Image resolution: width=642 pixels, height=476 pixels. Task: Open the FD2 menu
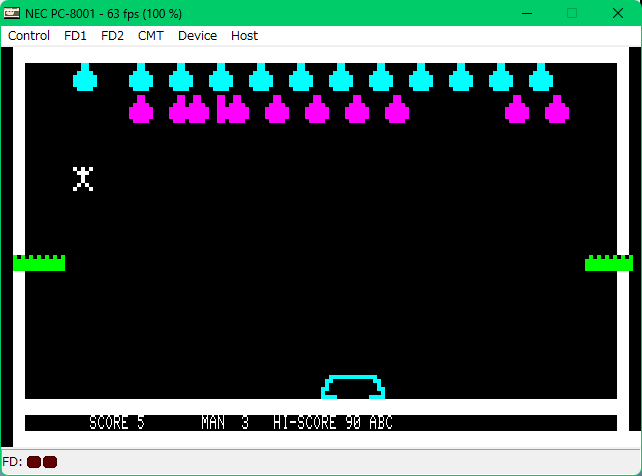click(x=112, y=36)
